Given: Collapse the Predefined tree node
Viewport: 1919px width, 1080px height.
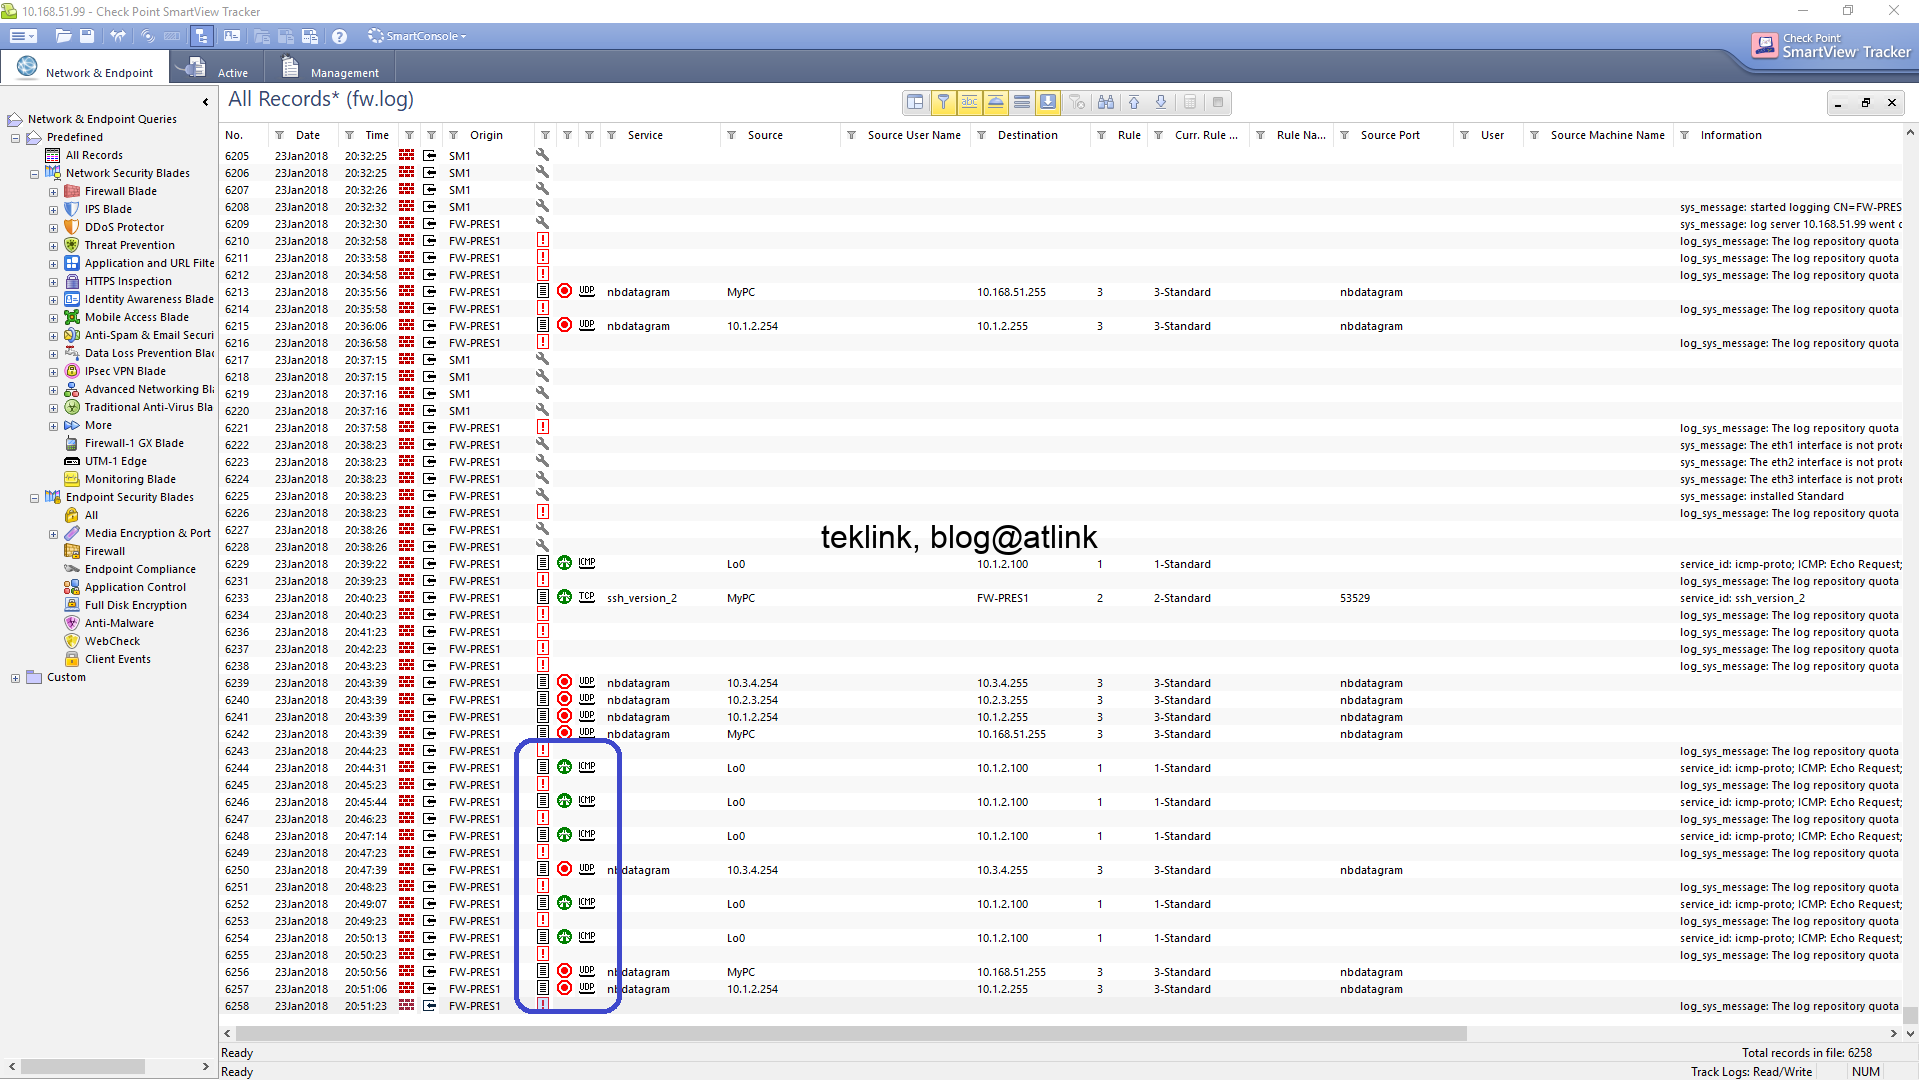Looking at the screenshot, I should (15, 138).
